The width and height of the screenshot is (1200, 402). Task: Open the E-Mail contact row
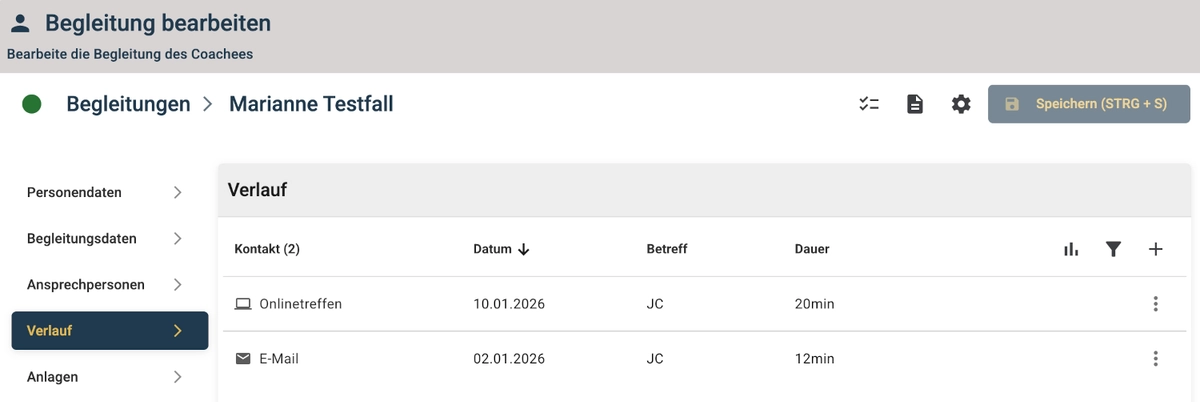tap(279, 358)
